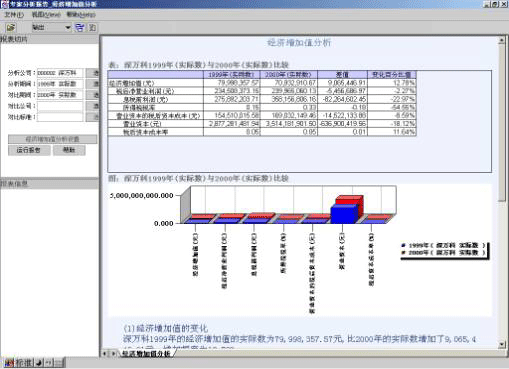Image resolution: width=509 pixels, height=369 pixels.
Task: Click the tab-scroll left arrow at bottom
Action: 105,353
